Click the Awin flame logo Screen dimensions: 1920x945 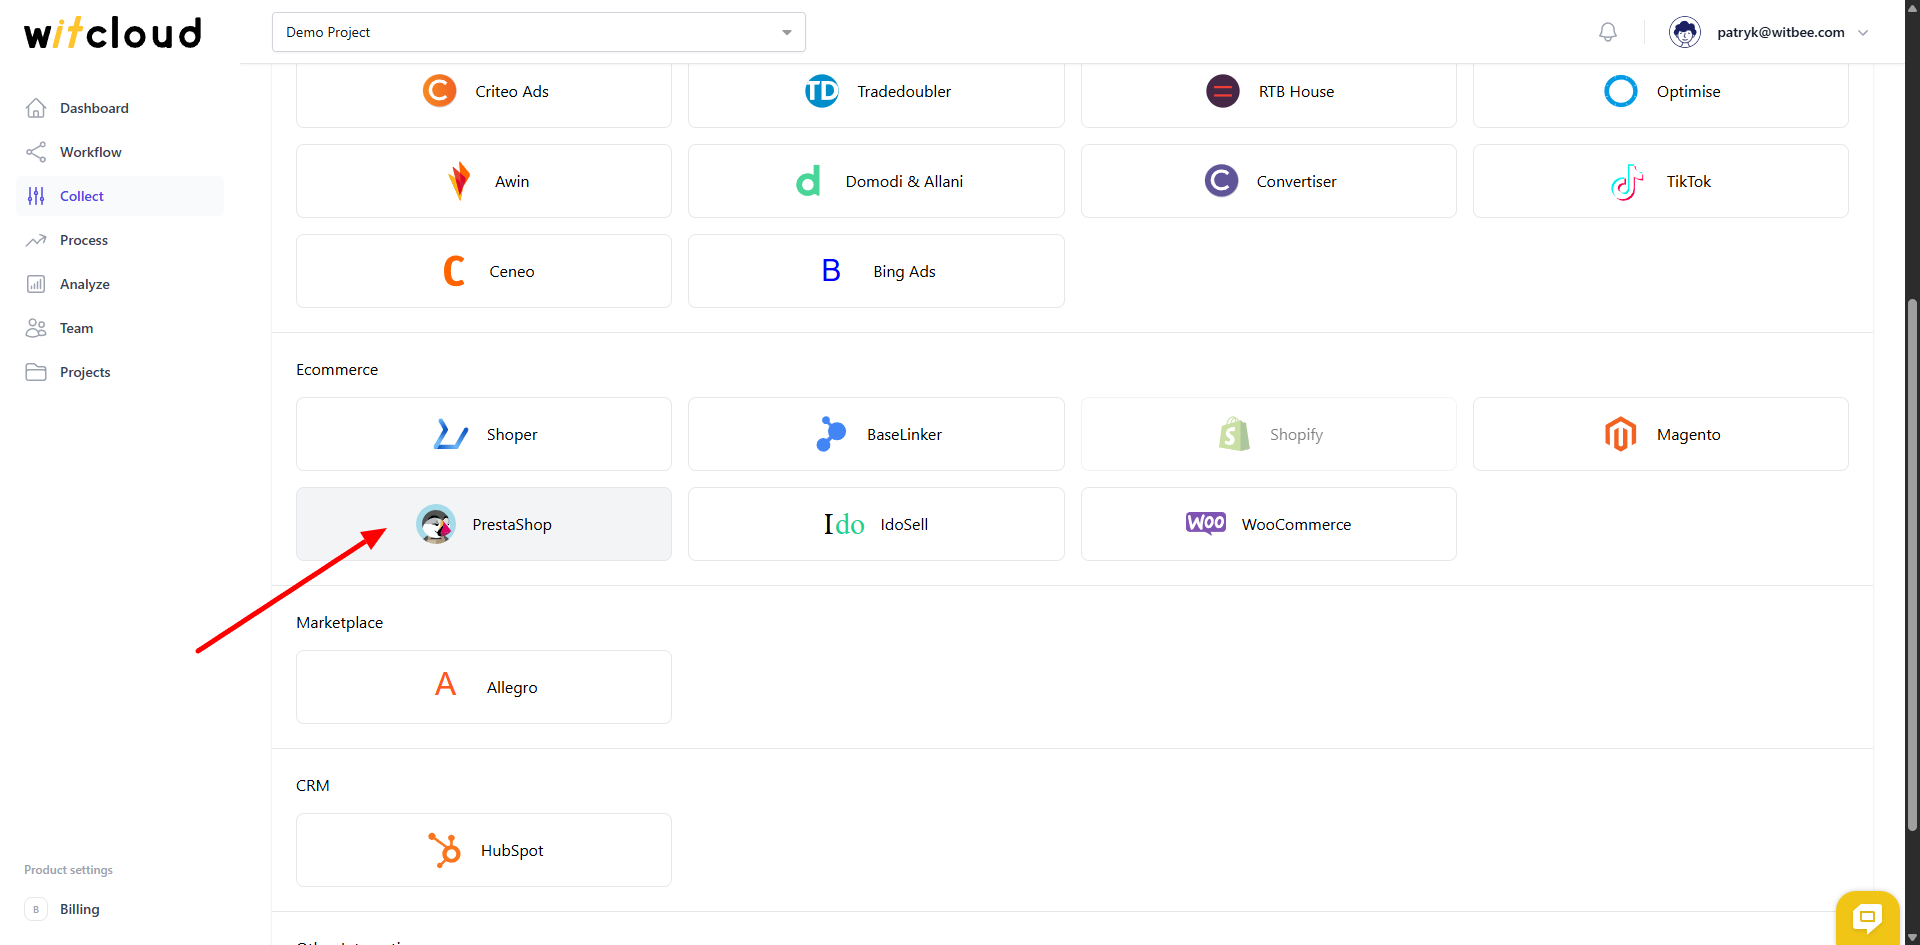pos(459,181)
